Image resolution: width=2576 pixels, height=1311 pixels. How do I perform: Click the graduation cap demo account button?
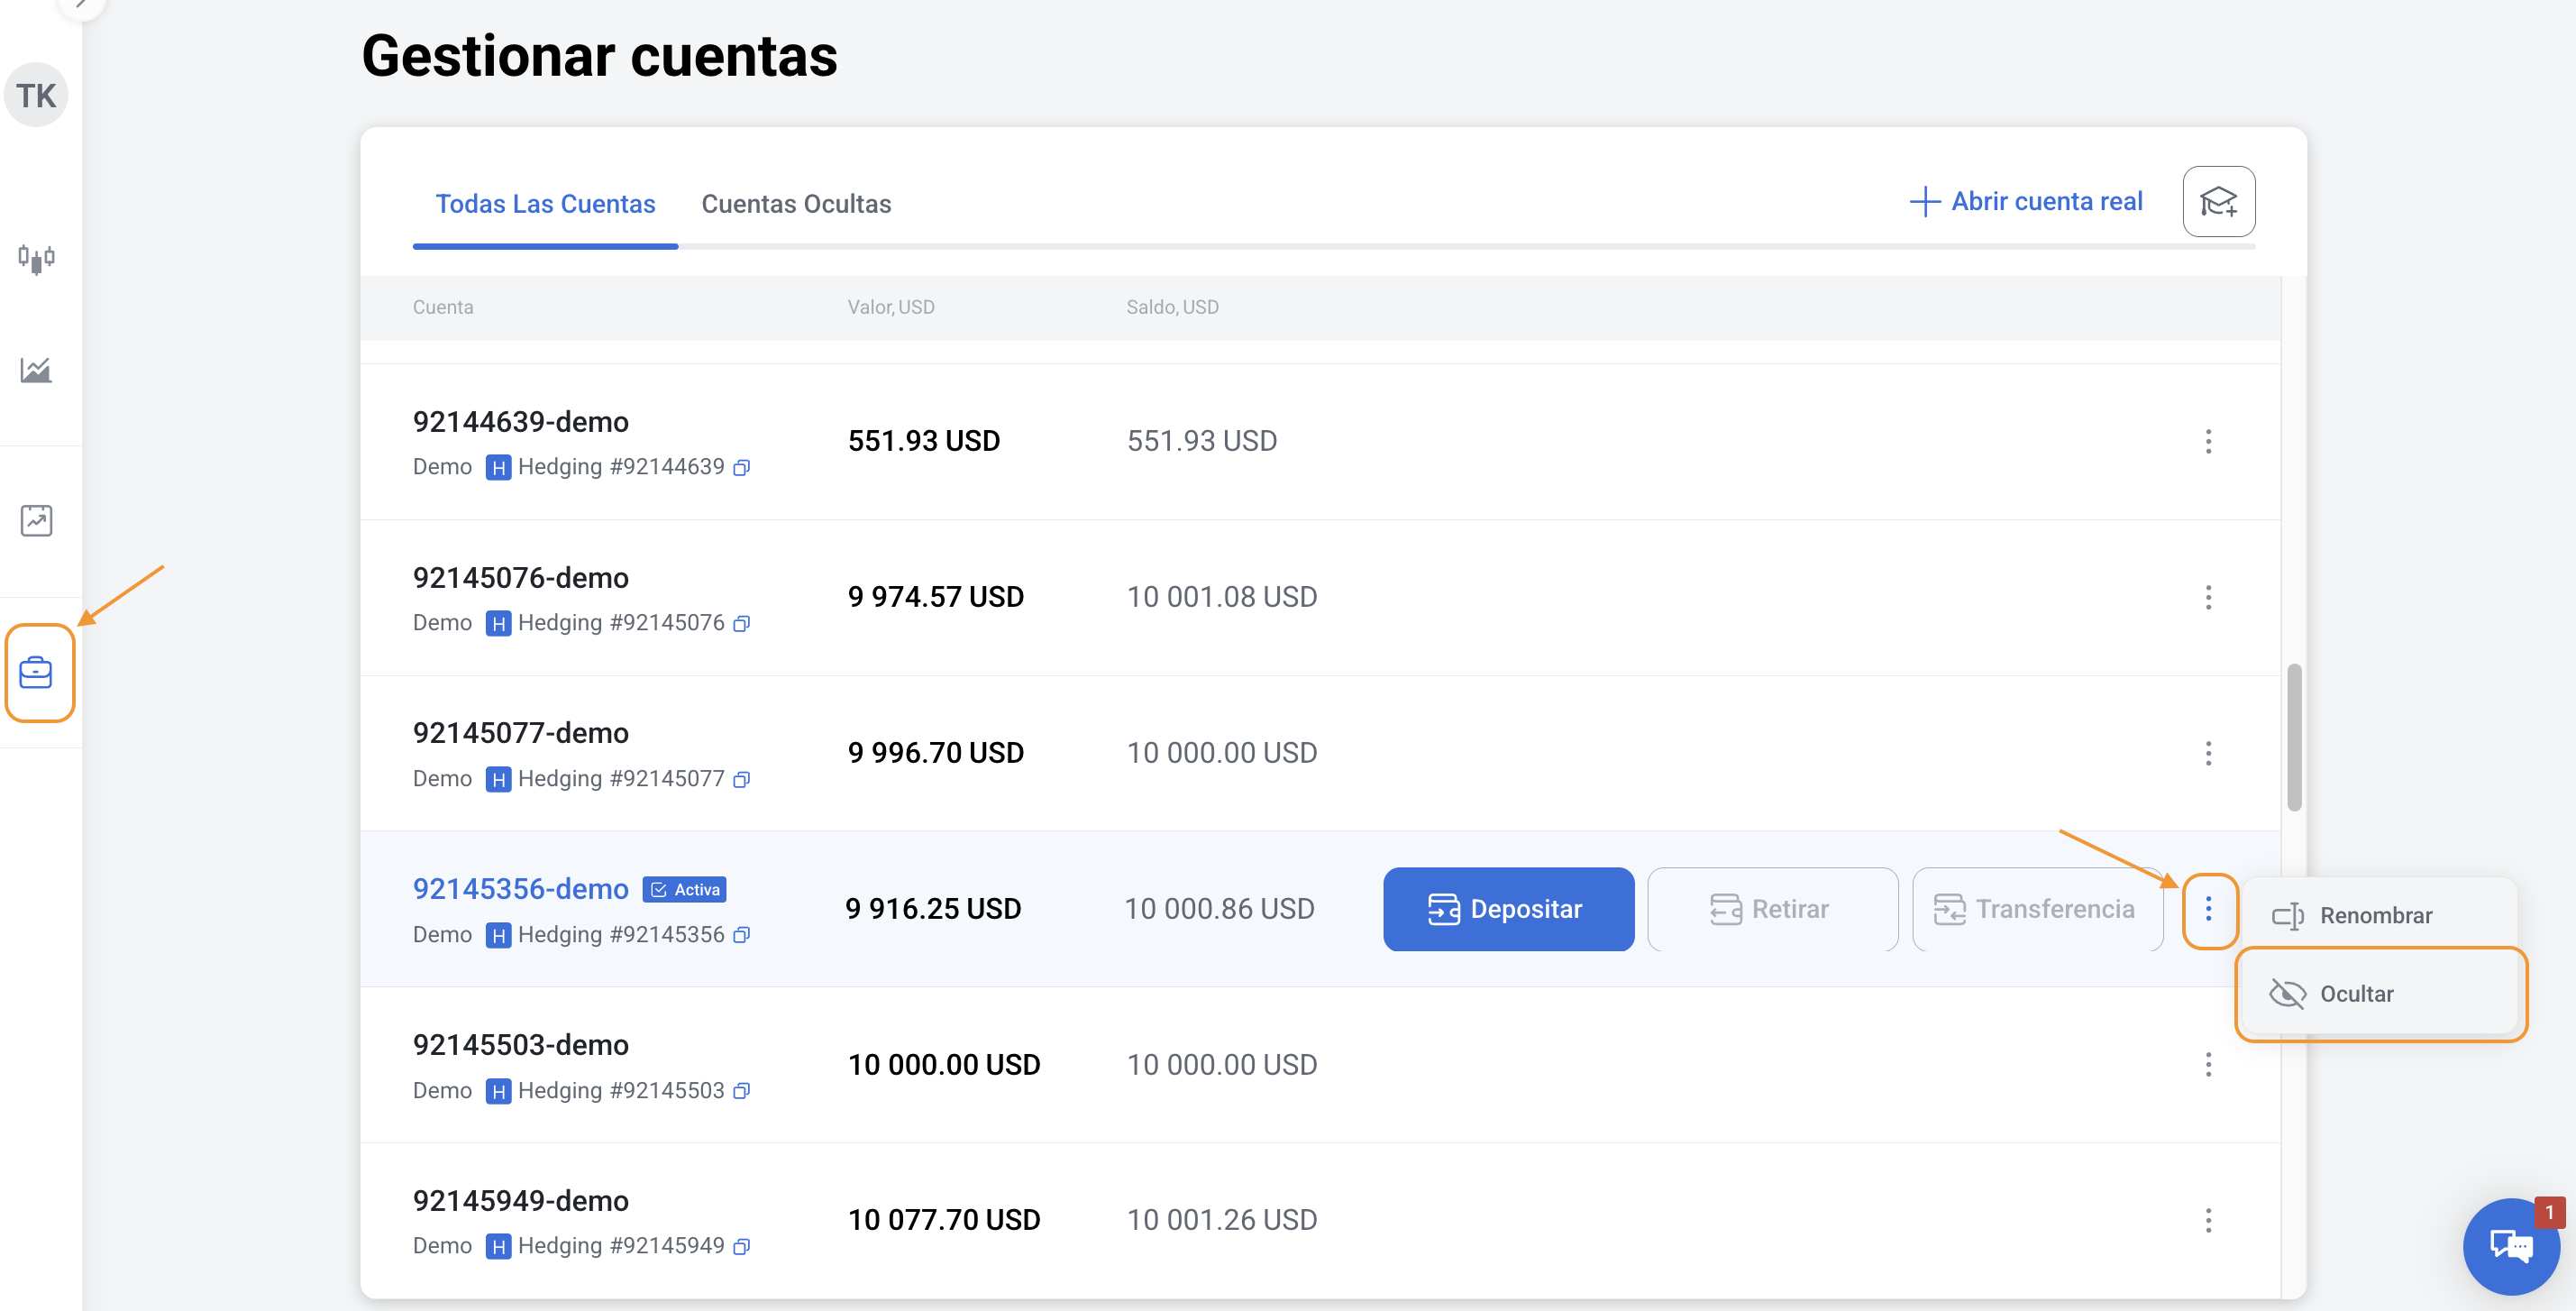click(2217, 202)
